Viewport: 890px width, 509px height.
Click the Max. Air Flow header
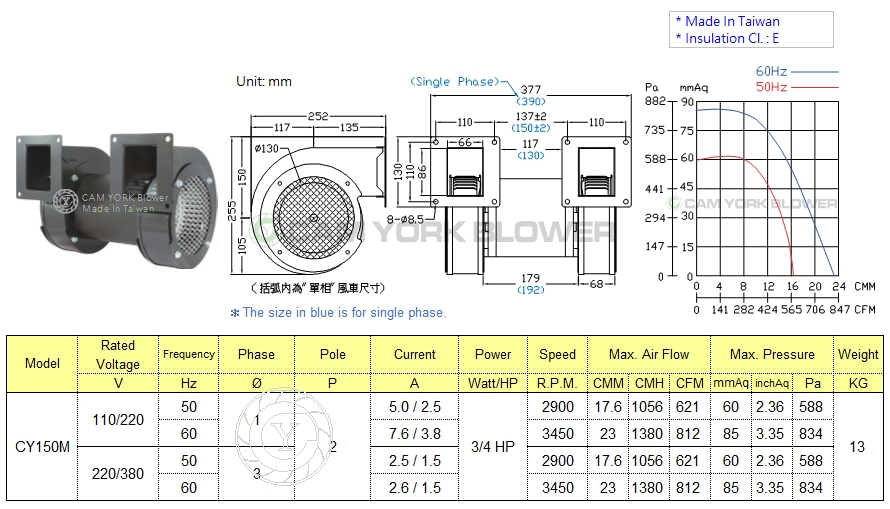[649, 355]
